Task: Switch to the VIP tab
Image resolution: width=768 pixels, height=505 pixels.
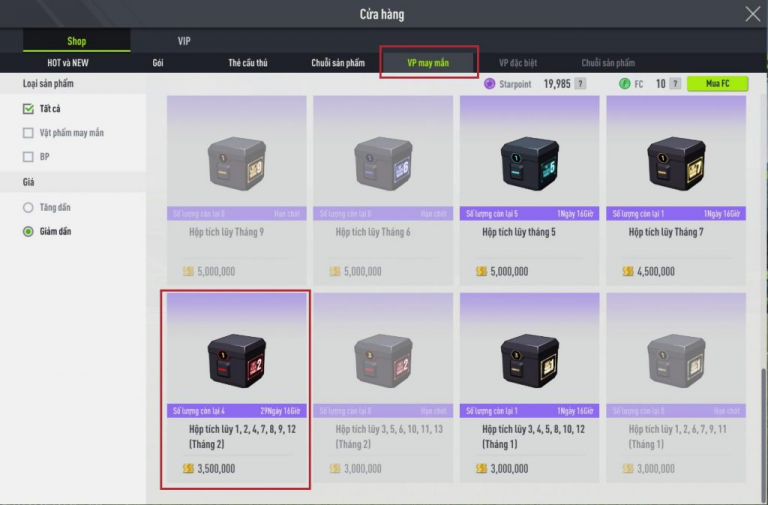Action: tap(184, 41)
